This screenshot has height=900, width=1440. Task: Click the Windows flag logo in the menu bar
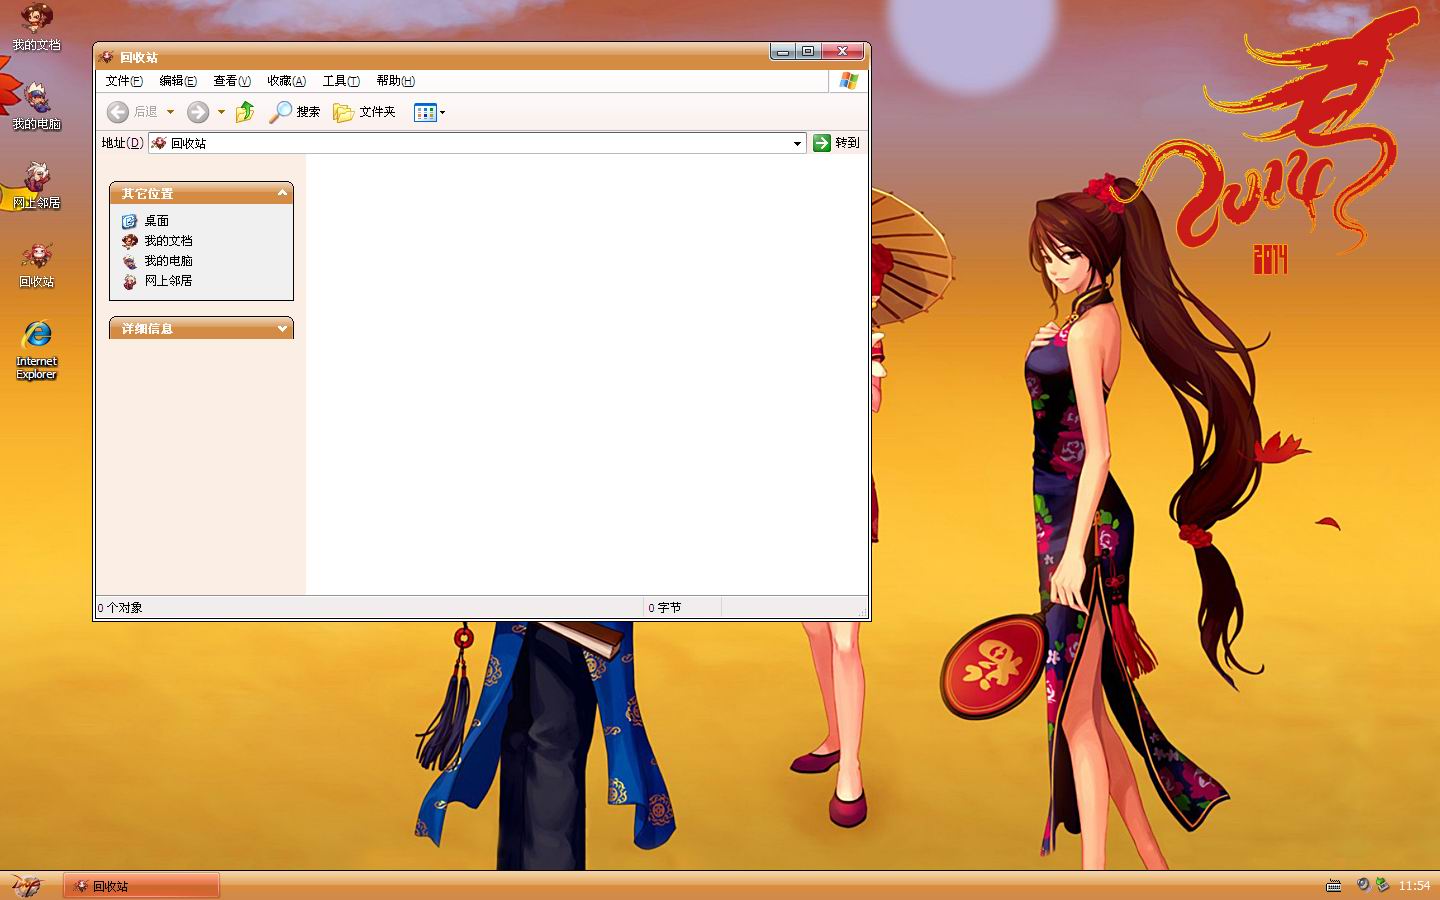(x=849, y=81)
